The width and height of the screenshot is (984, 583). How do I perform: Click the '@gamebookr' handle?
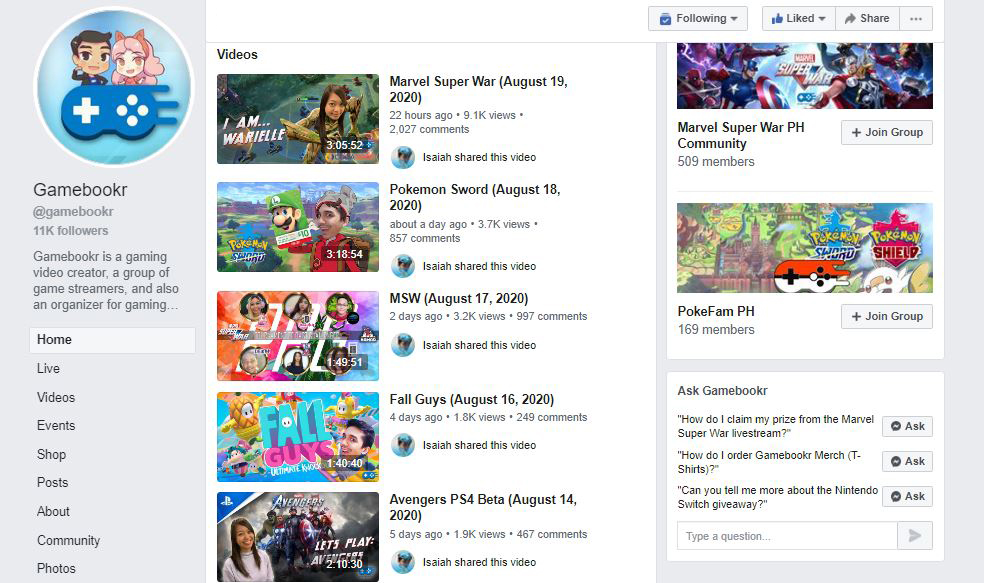73,211
